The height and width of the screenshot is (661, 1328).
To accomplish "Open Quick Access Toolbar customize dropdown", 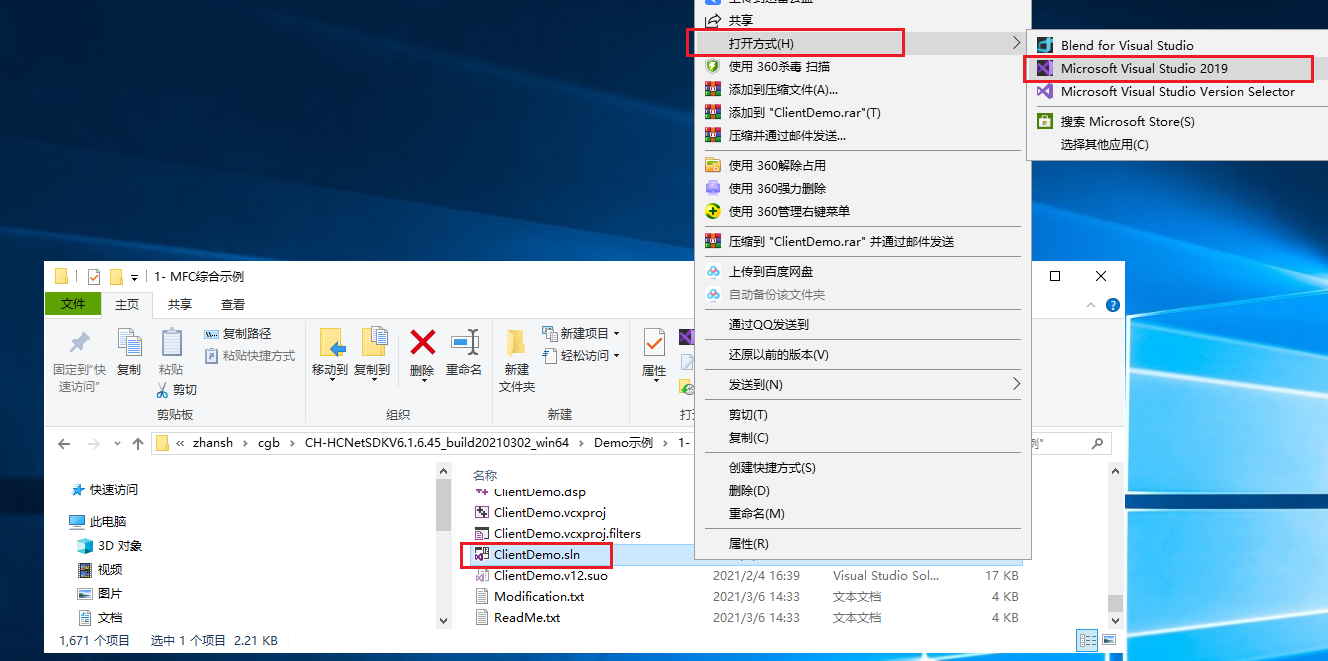I will click(135, 277).
